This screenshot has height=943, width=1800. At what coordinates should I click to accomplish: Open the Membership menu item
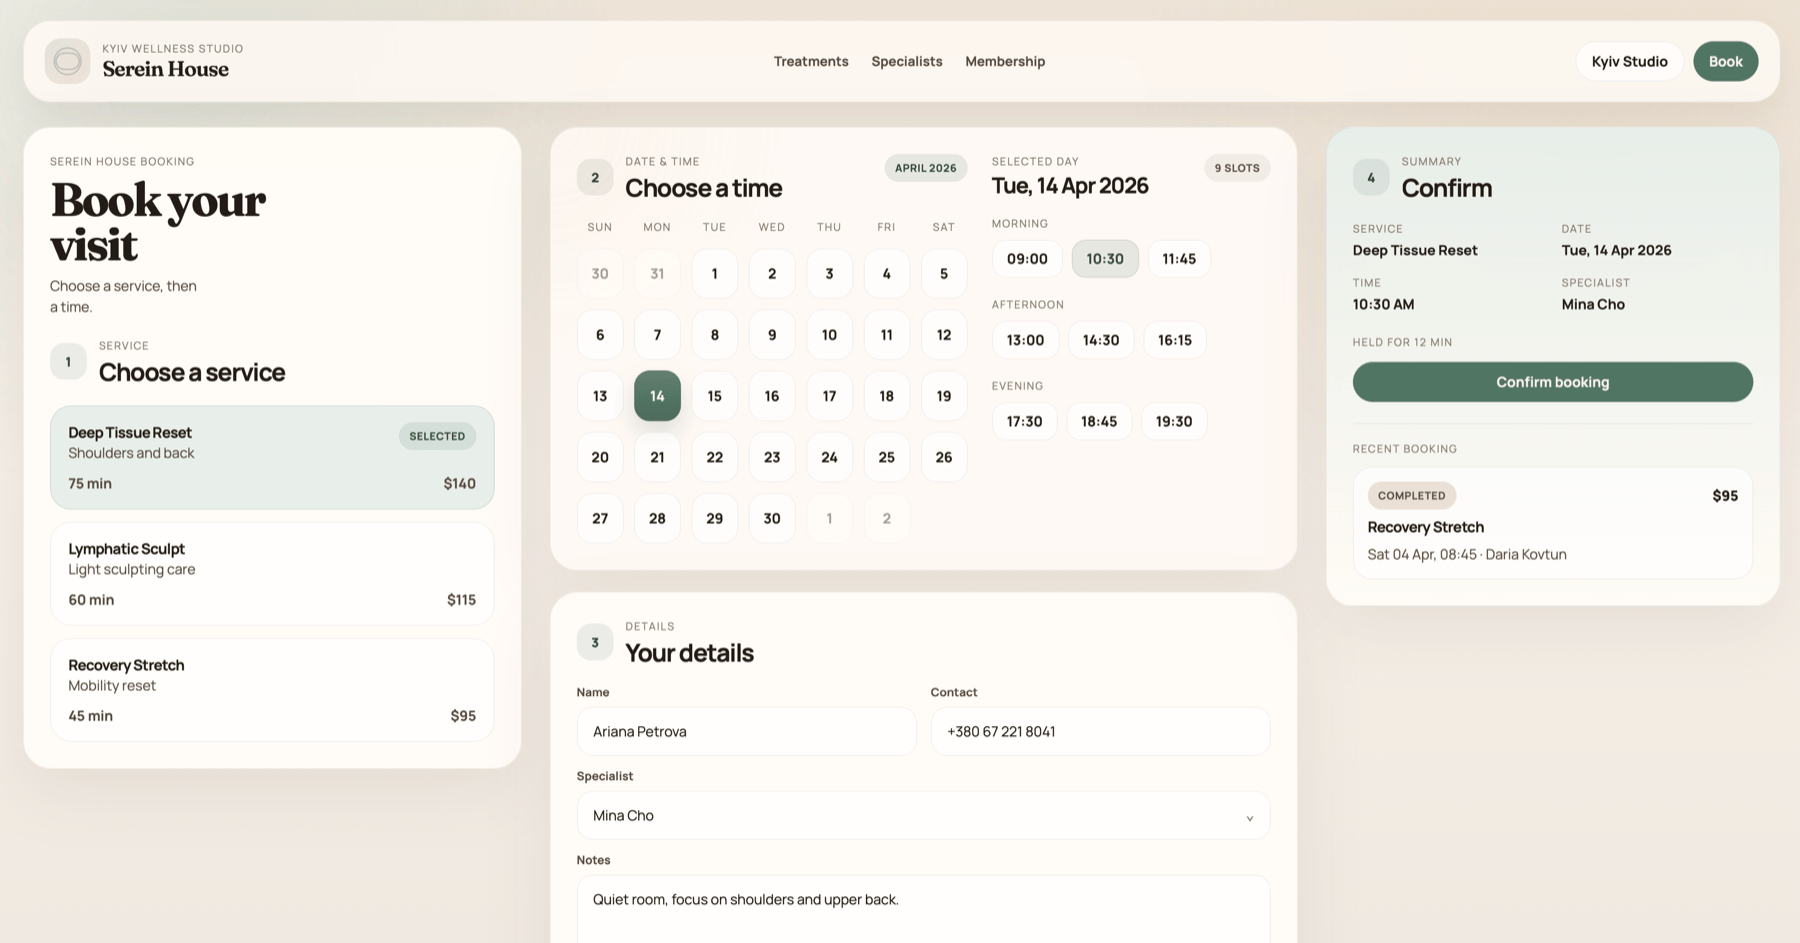pyautogui.click(x=1005, y=61)
